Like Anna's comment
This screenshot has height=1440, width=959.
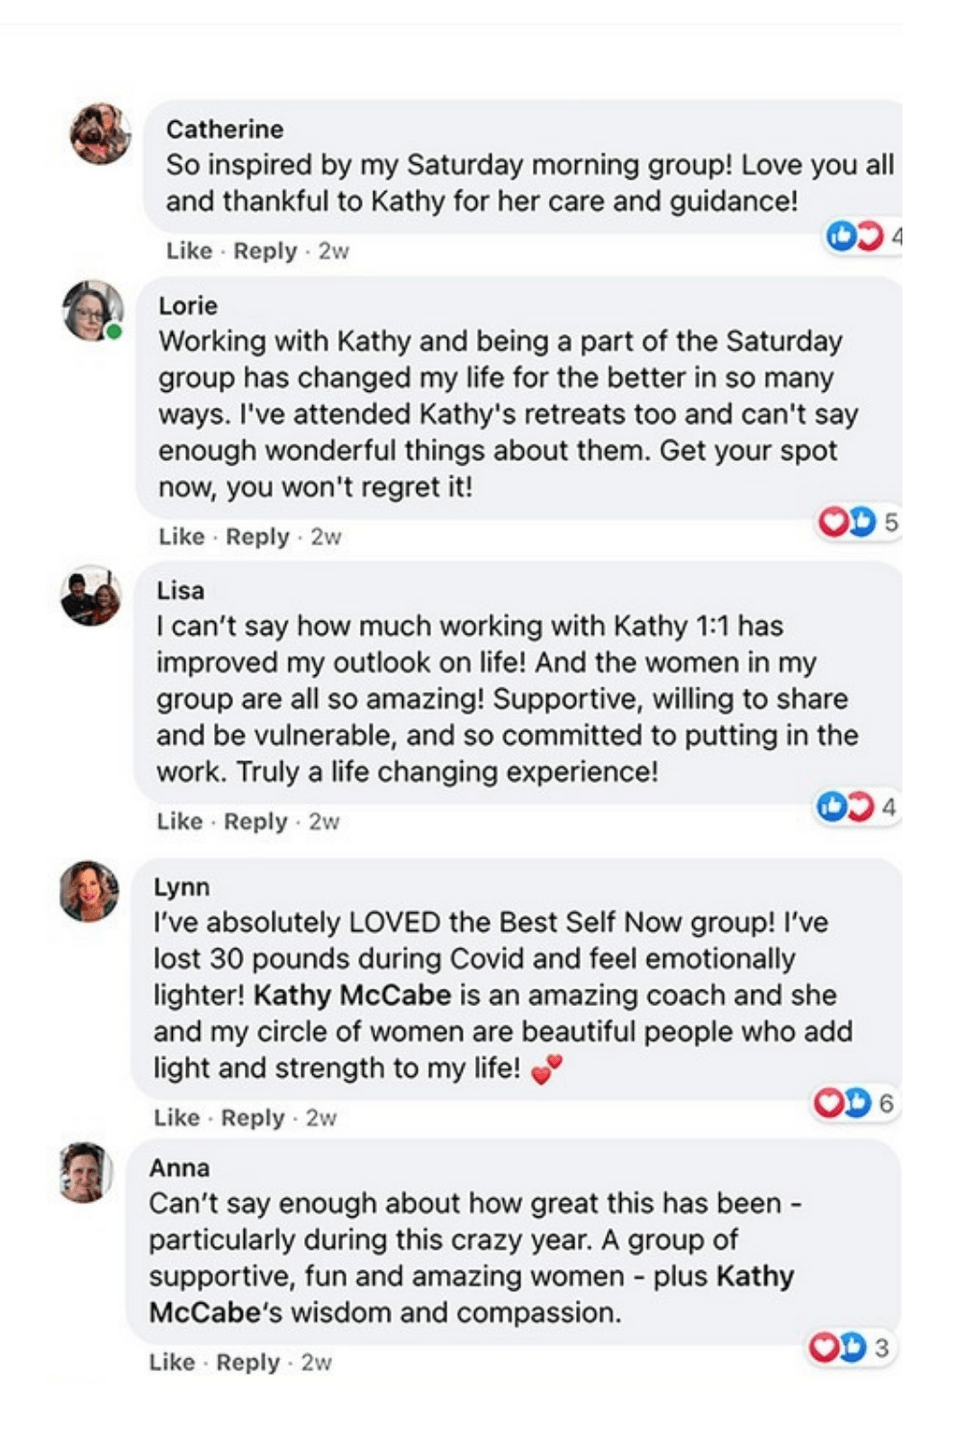click(171, 1363)
